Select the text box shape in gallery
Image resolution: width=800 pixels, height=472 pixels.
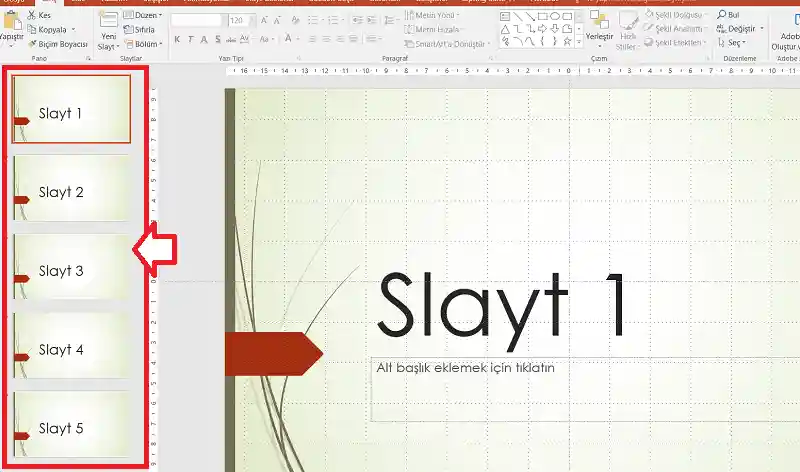pos(505,16)
